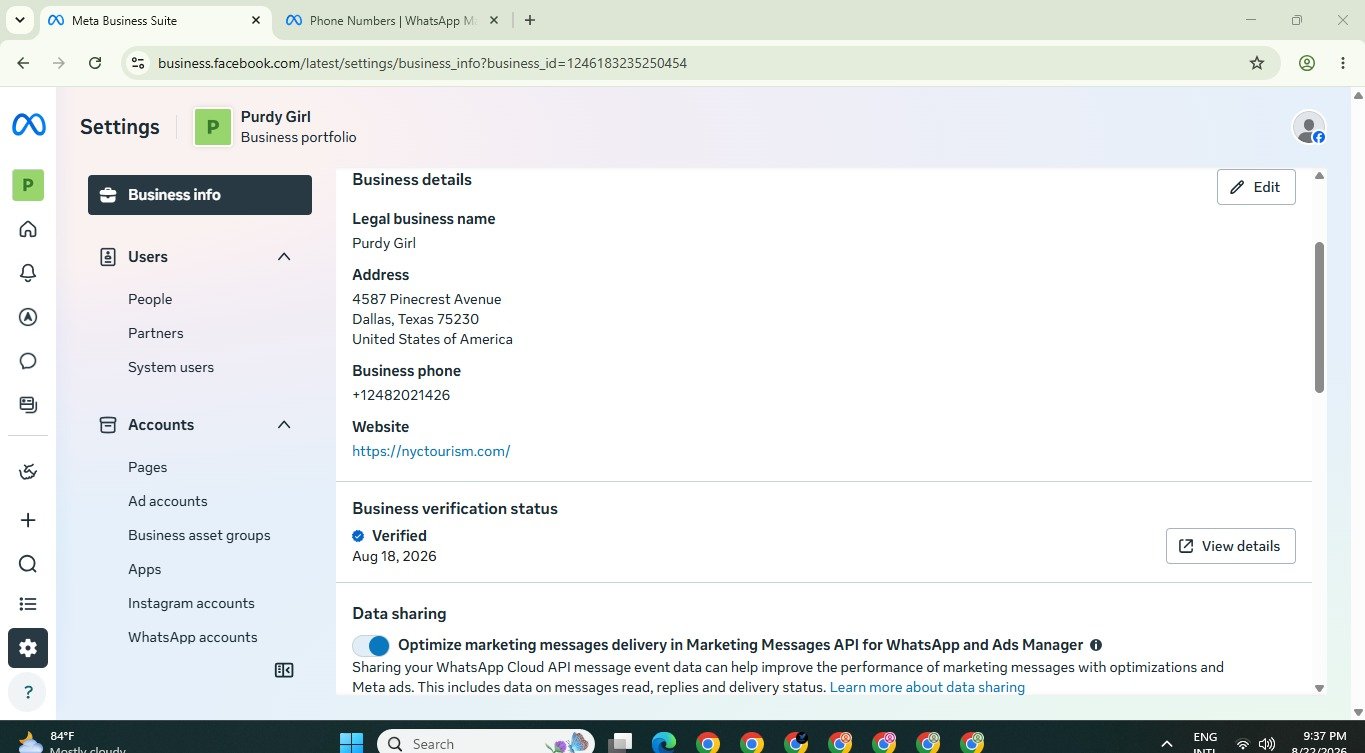Click the address line 4587 Pinecrest Avenue
The width and height of the screenshot is (1365, 753).
(x=427, y=299)
